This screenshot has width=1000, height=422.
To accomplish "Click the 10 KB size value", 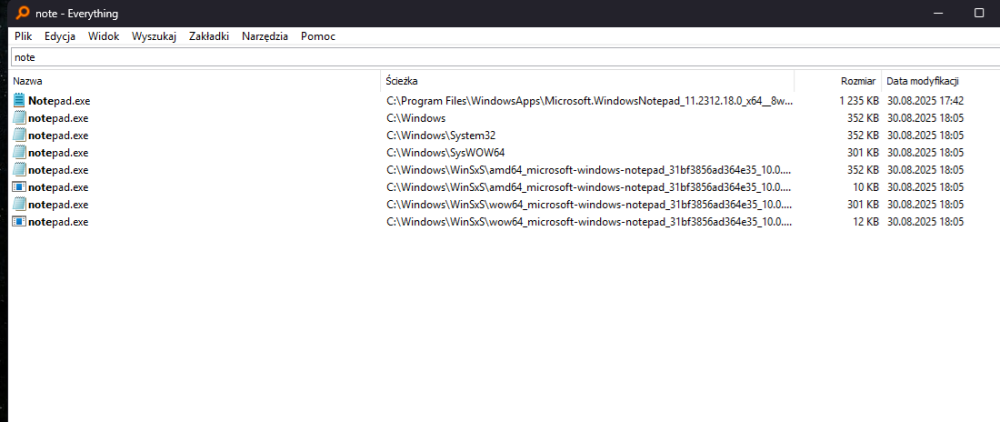I will (x=865, y=187).
